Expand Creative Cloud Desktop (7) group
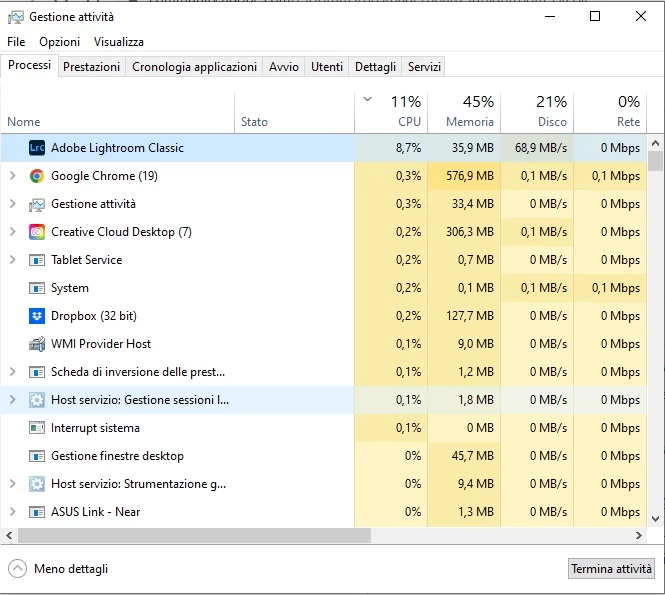Image resolution: width=665 pixels, height=595 pixels. [x=13, y=232]
